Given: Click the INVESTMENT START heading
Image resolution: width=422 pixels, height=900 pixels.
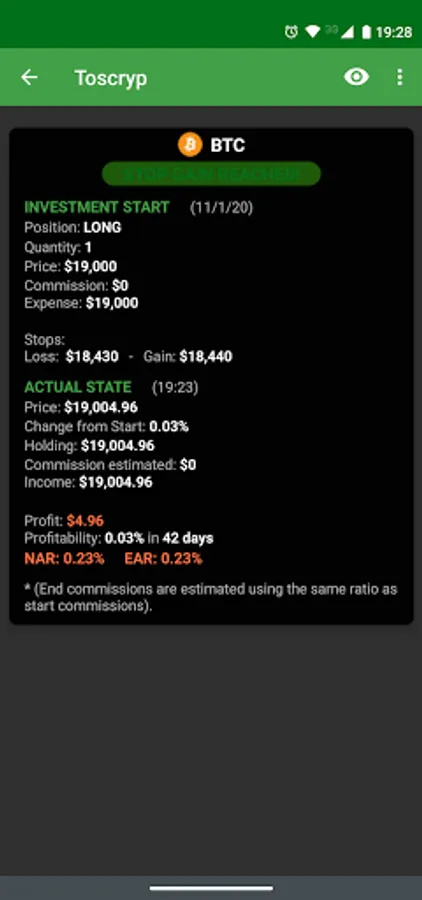Looking at the screenshot, I should tap(97, 207).
